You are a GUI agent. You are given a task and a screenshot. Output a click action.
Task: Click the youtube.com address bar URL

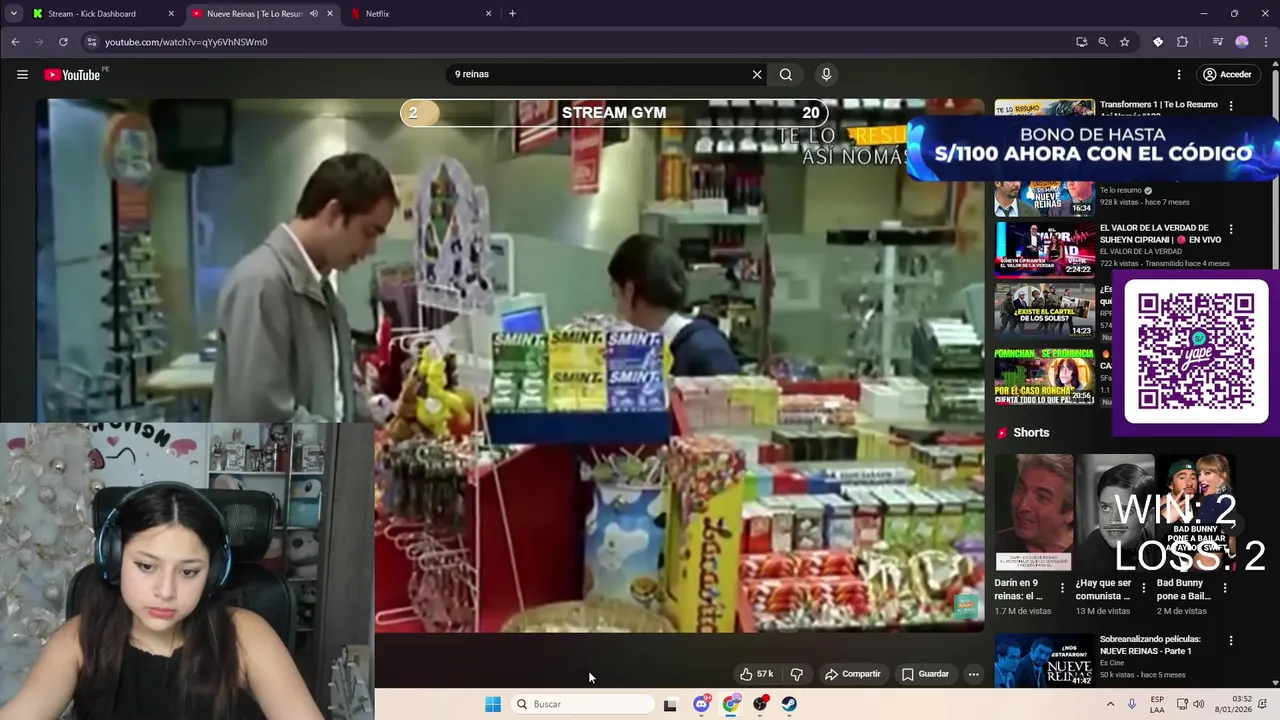point(186,42)
